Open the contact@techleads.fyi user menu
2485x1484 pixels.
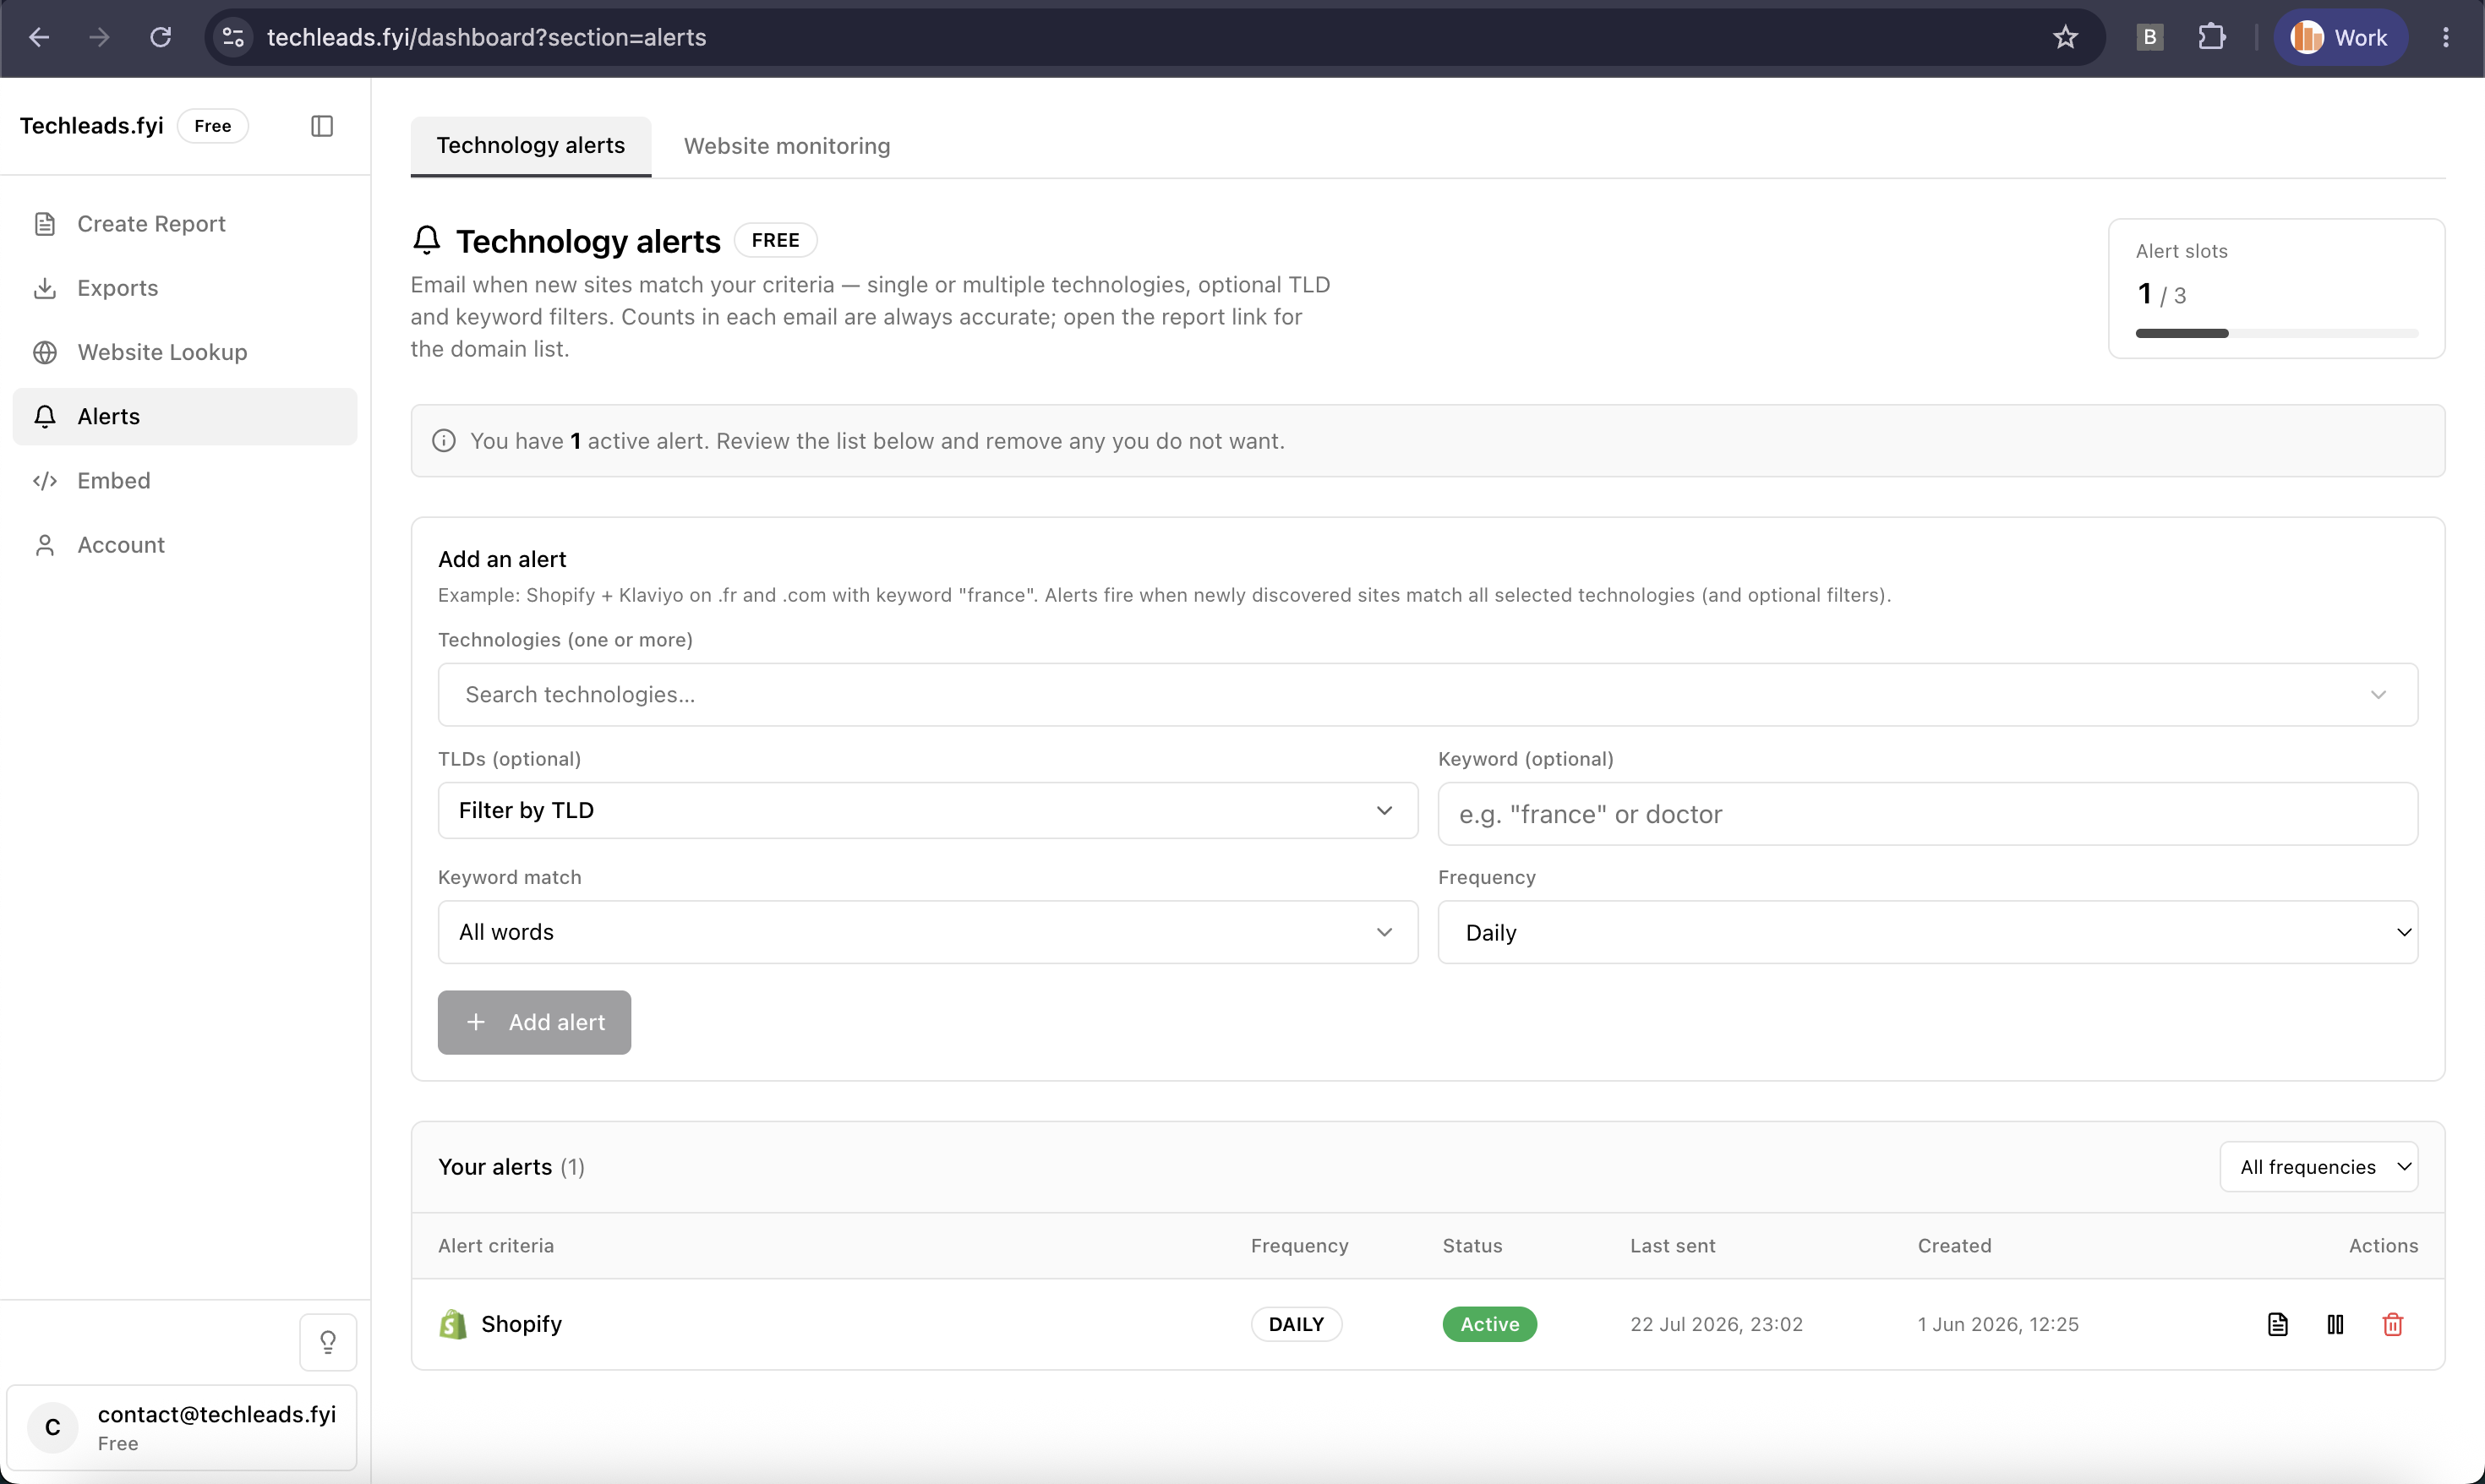(182, 1428)
